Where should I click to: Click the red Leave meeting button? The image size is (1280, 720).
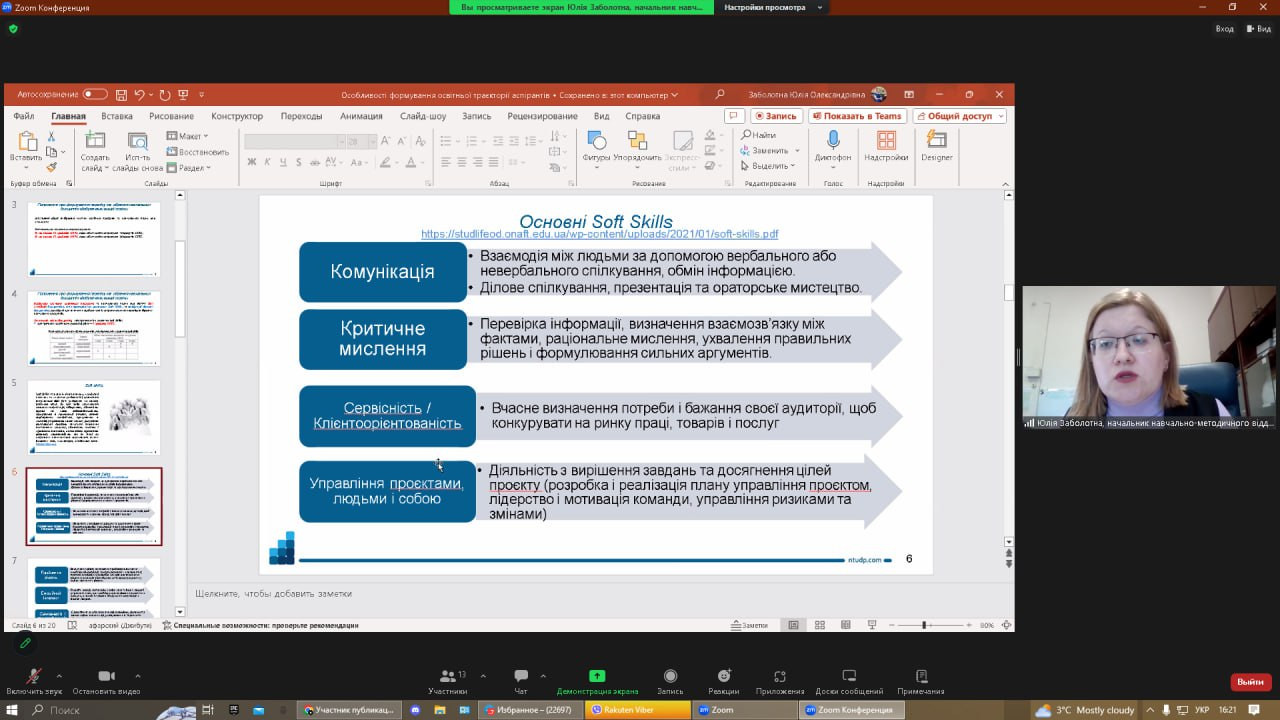click(1250, 682)
